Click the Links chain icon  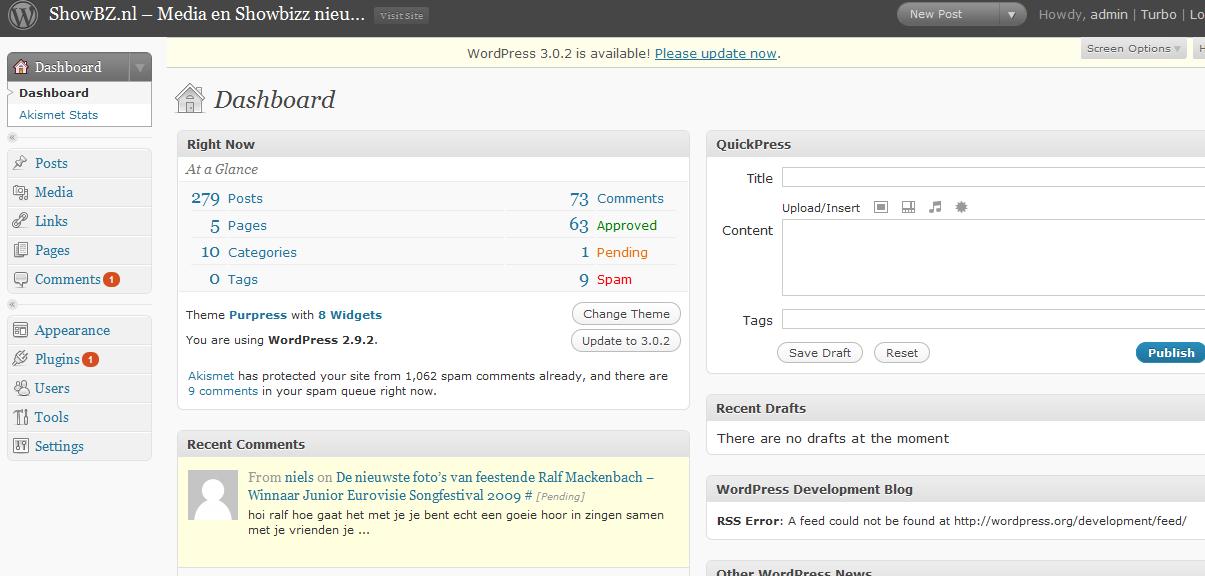[21, 221]
